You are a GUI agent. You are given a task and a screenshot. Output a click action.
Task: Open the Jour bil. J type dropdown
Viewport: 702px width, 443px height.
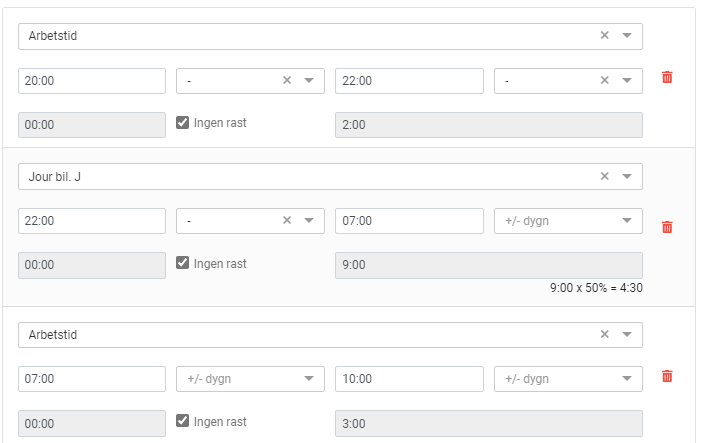627,177
